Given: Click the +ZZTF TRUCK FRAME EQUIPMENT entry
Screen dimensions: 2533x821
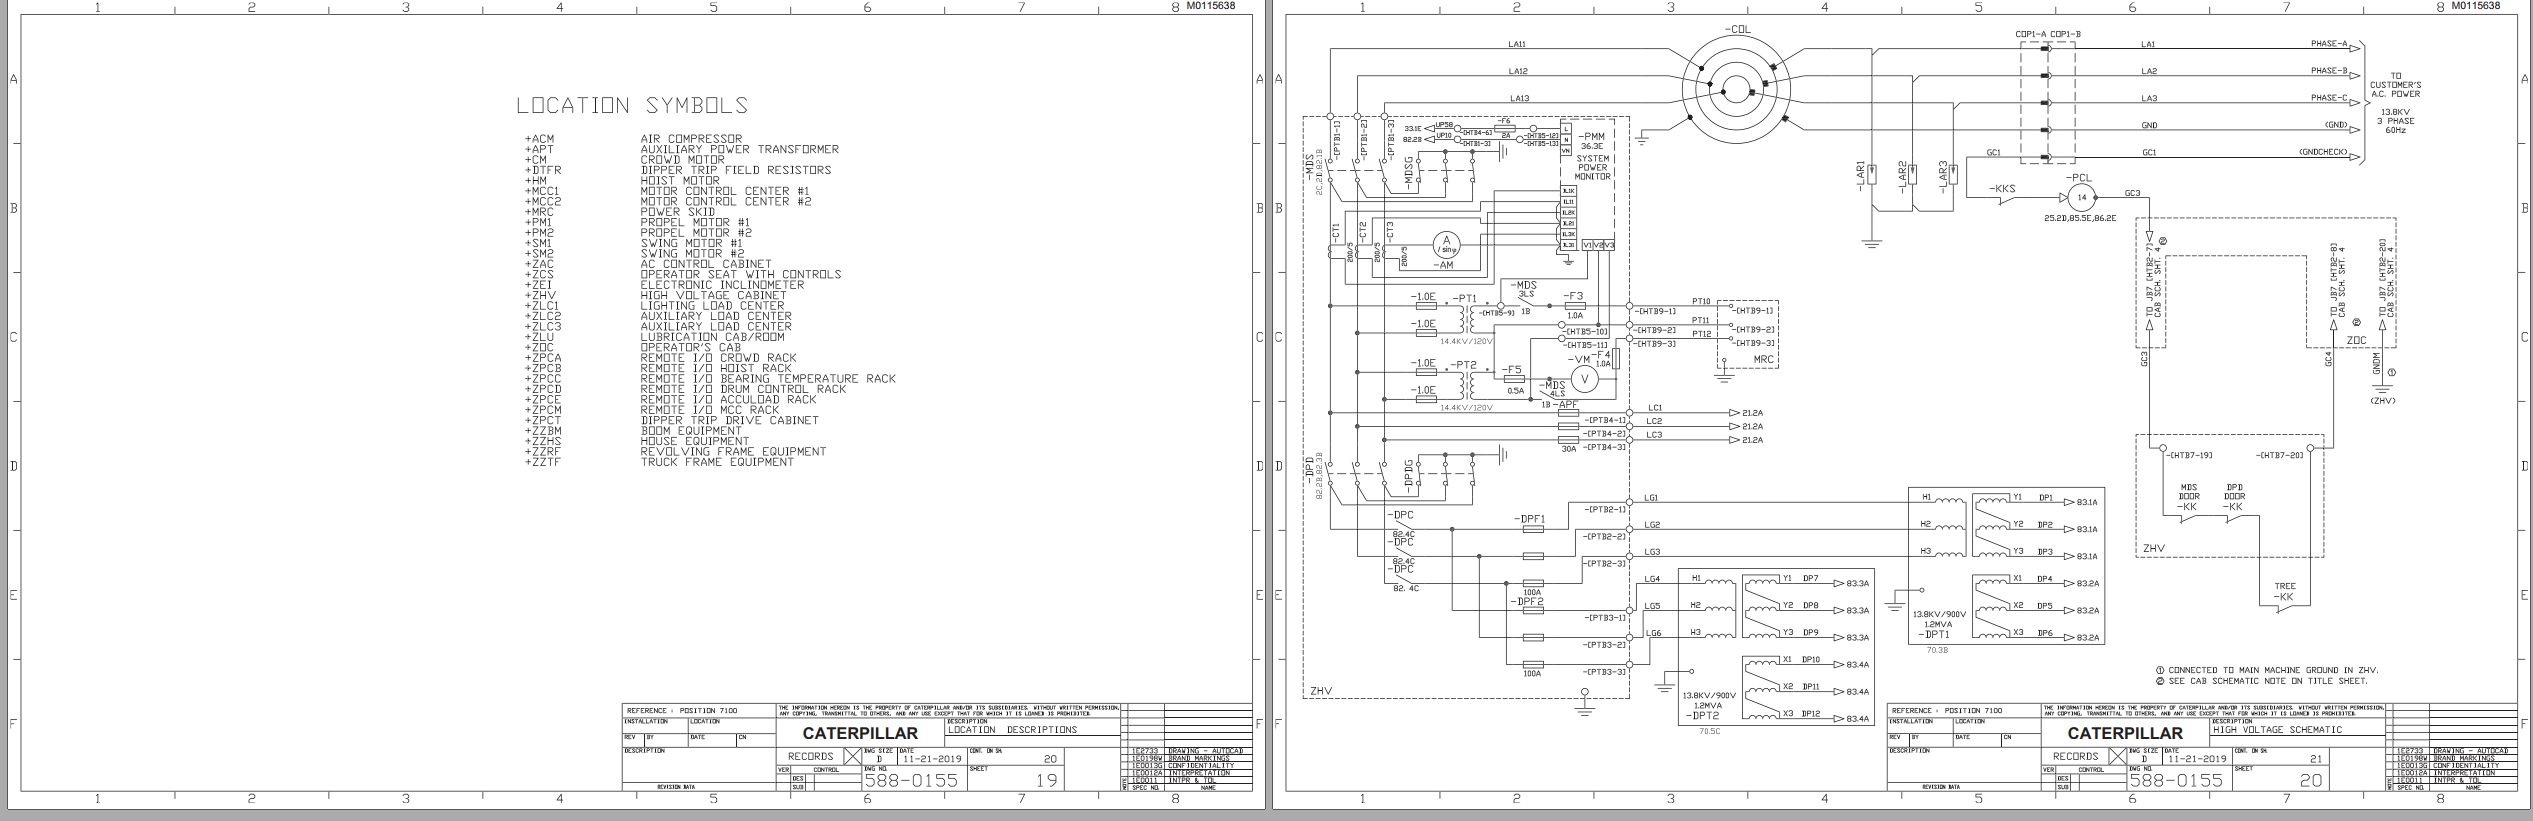Looking at the screenshot, I should pos(658,462).
